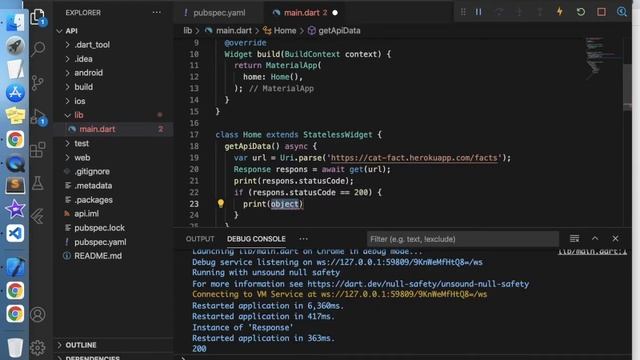Open Sublime Text from the dock
Viewport: 640px width, 360px height.
(15, 186)
